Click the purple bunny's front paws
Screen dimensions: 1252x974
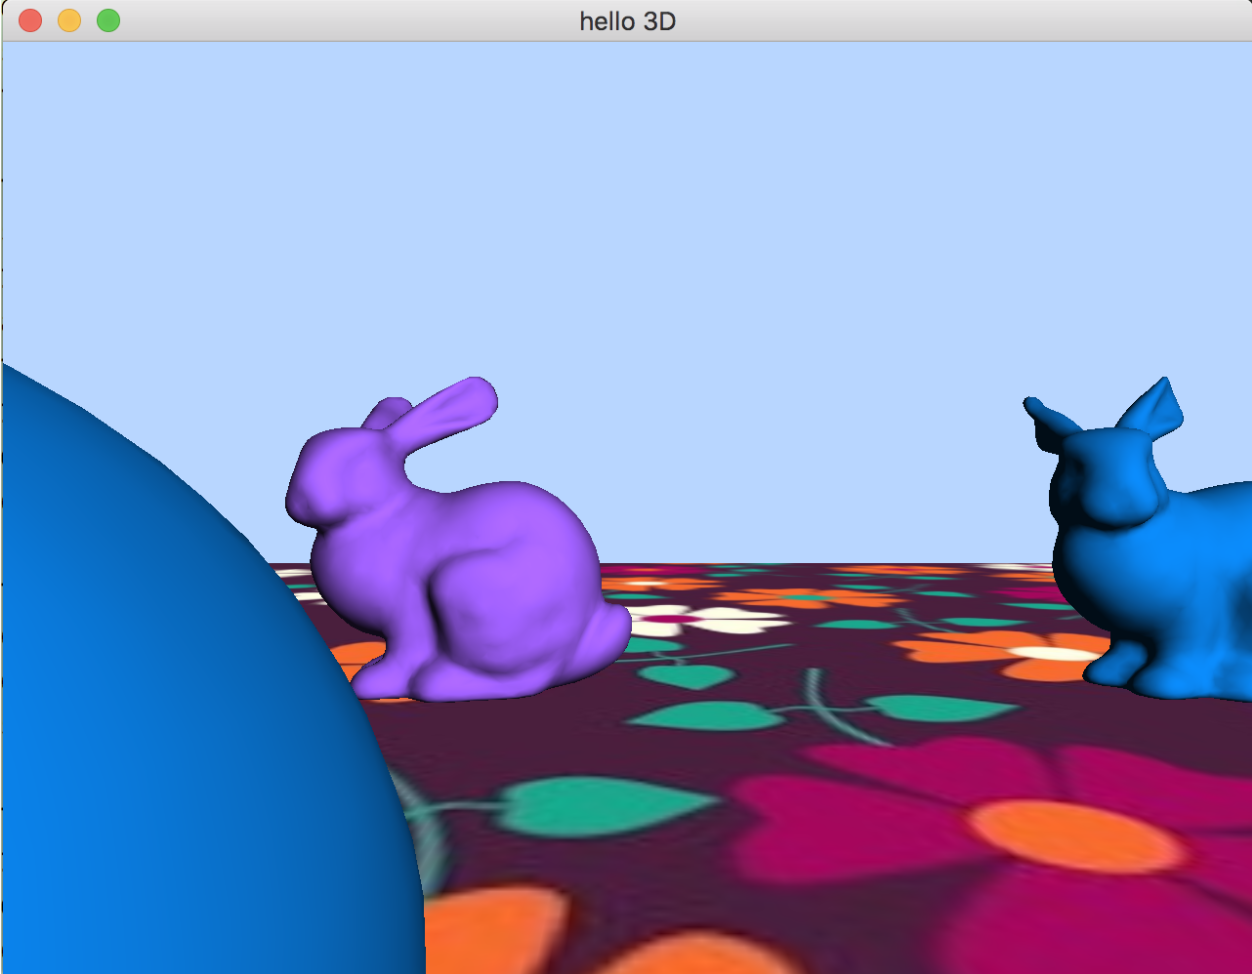click(385, 680)
